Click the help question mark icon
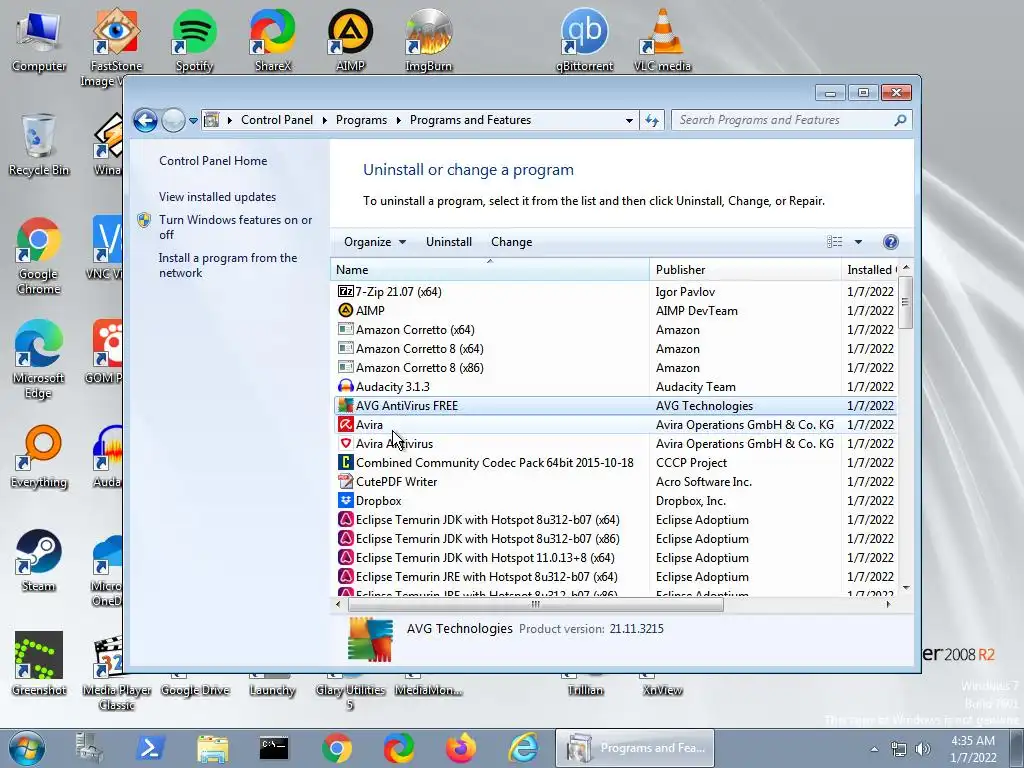Screen dimensions: 1024x768 890,242
